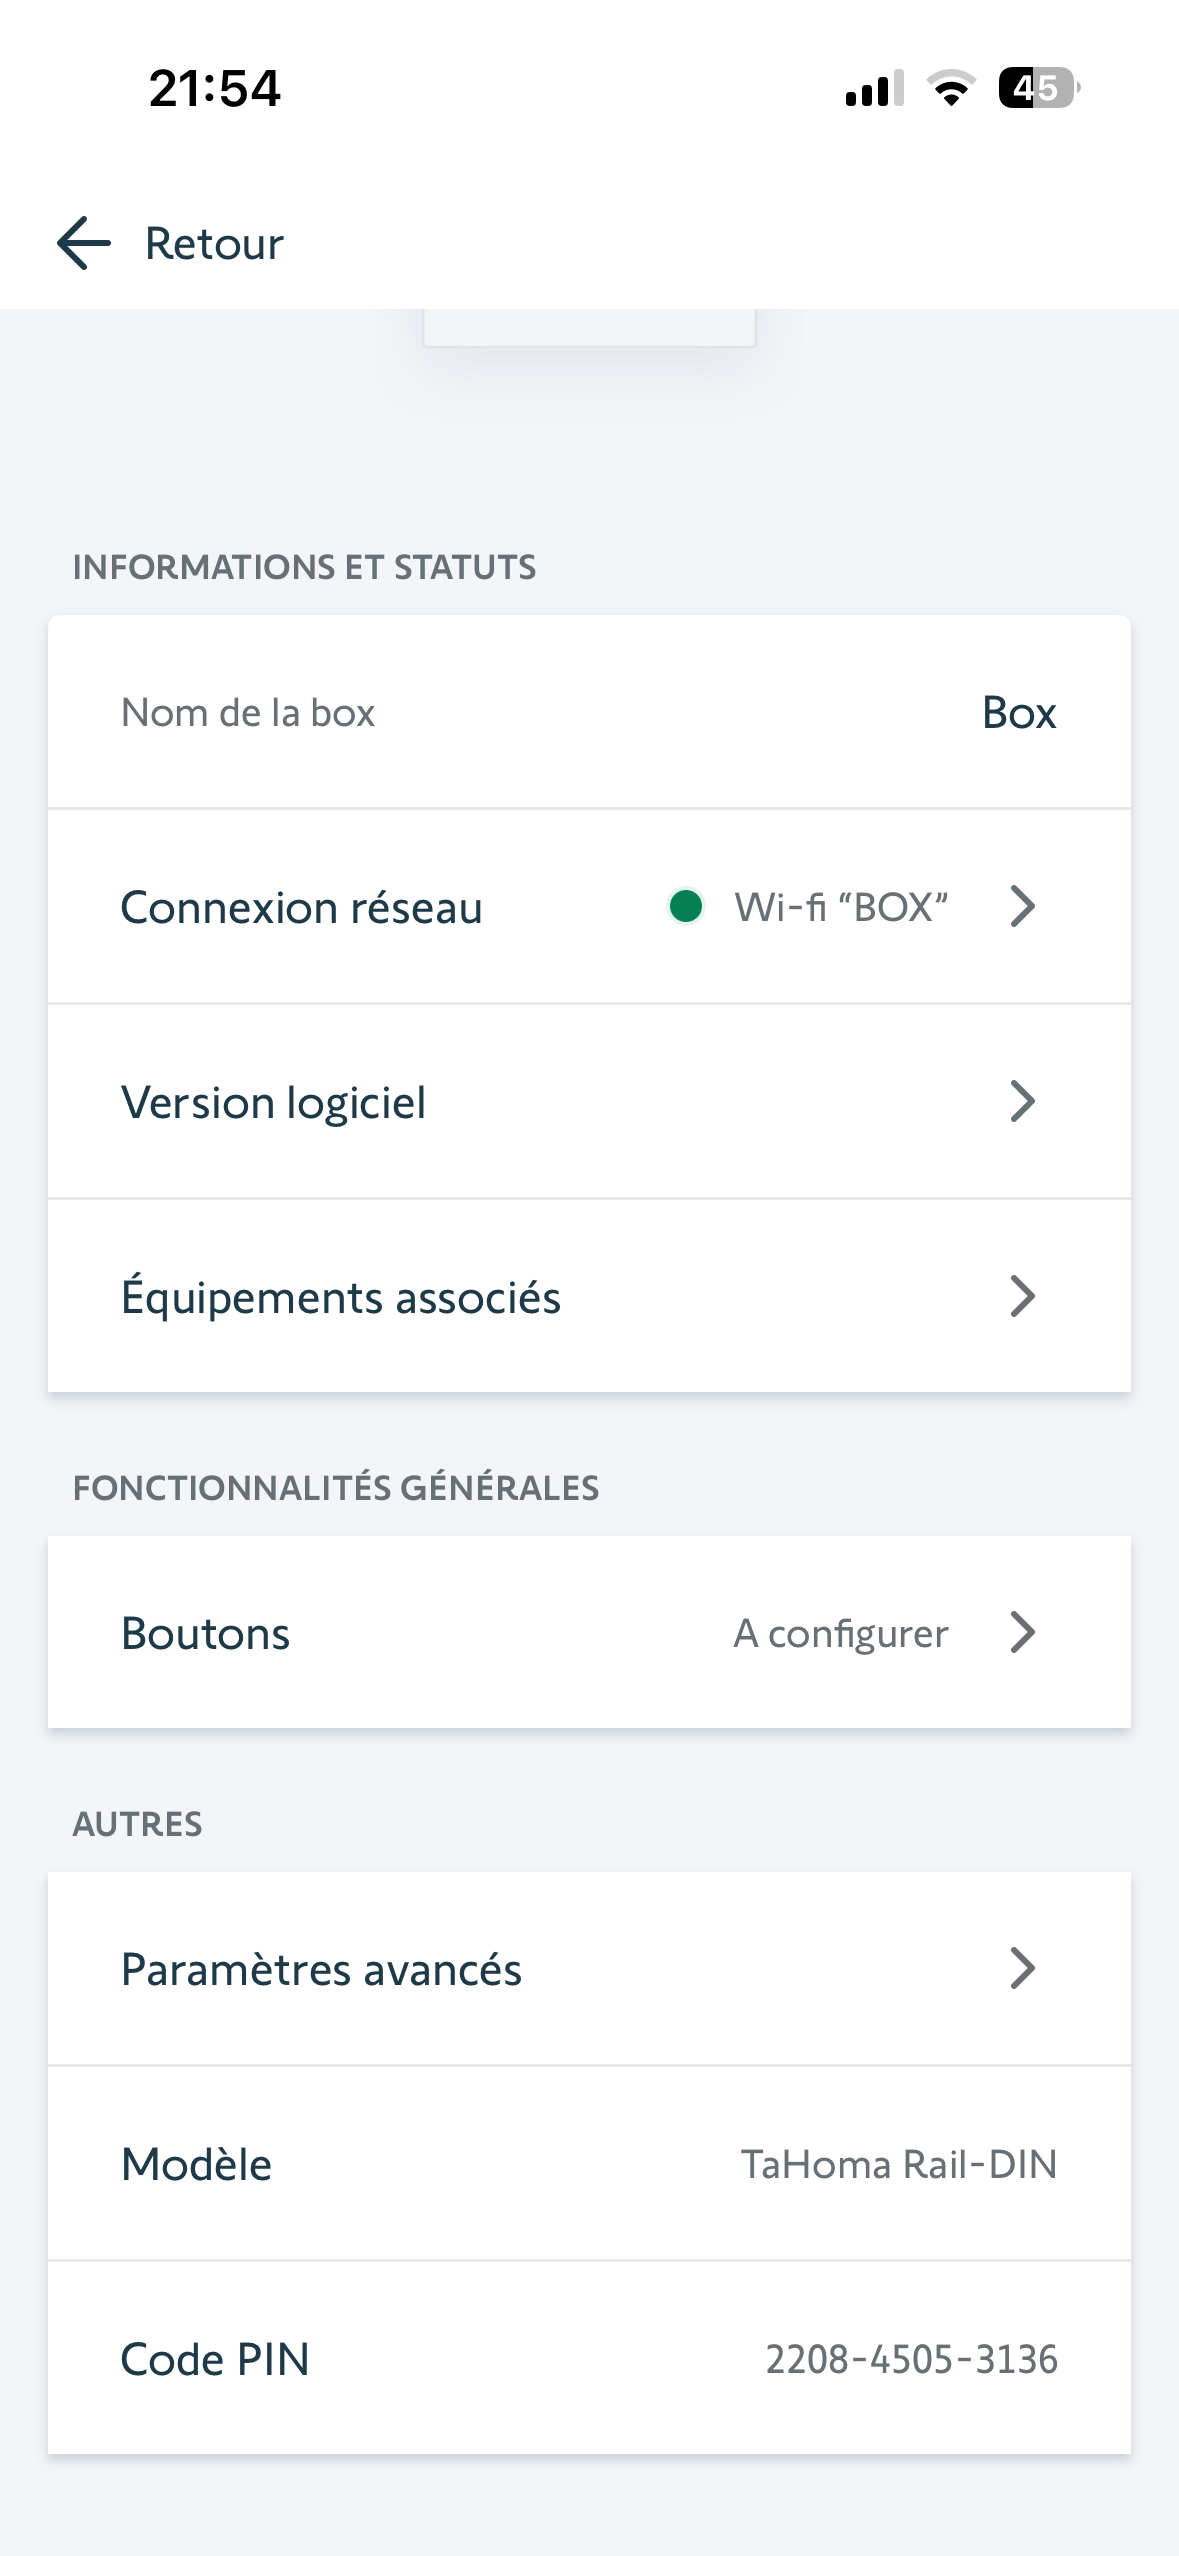Tap the Retour label
This screenshot has width=1179, height=2556.
[214, 244]
